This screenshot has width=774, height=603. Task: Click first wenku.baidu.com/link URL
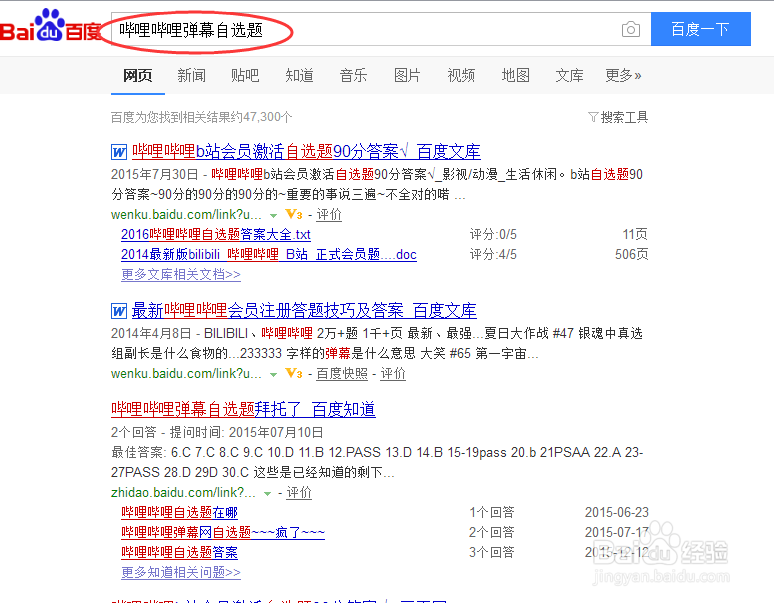[x=186, y=215]
